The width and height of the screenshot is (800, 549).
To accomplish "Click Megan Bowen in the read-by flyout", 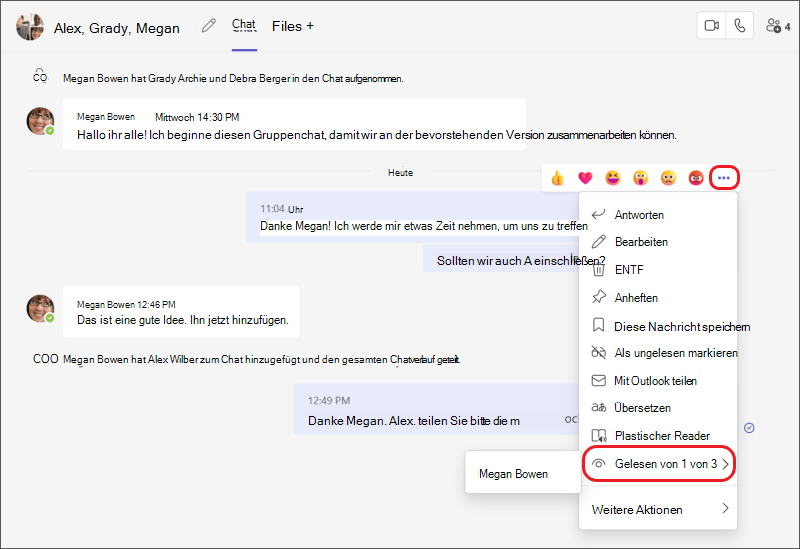I will click(513, 474).
